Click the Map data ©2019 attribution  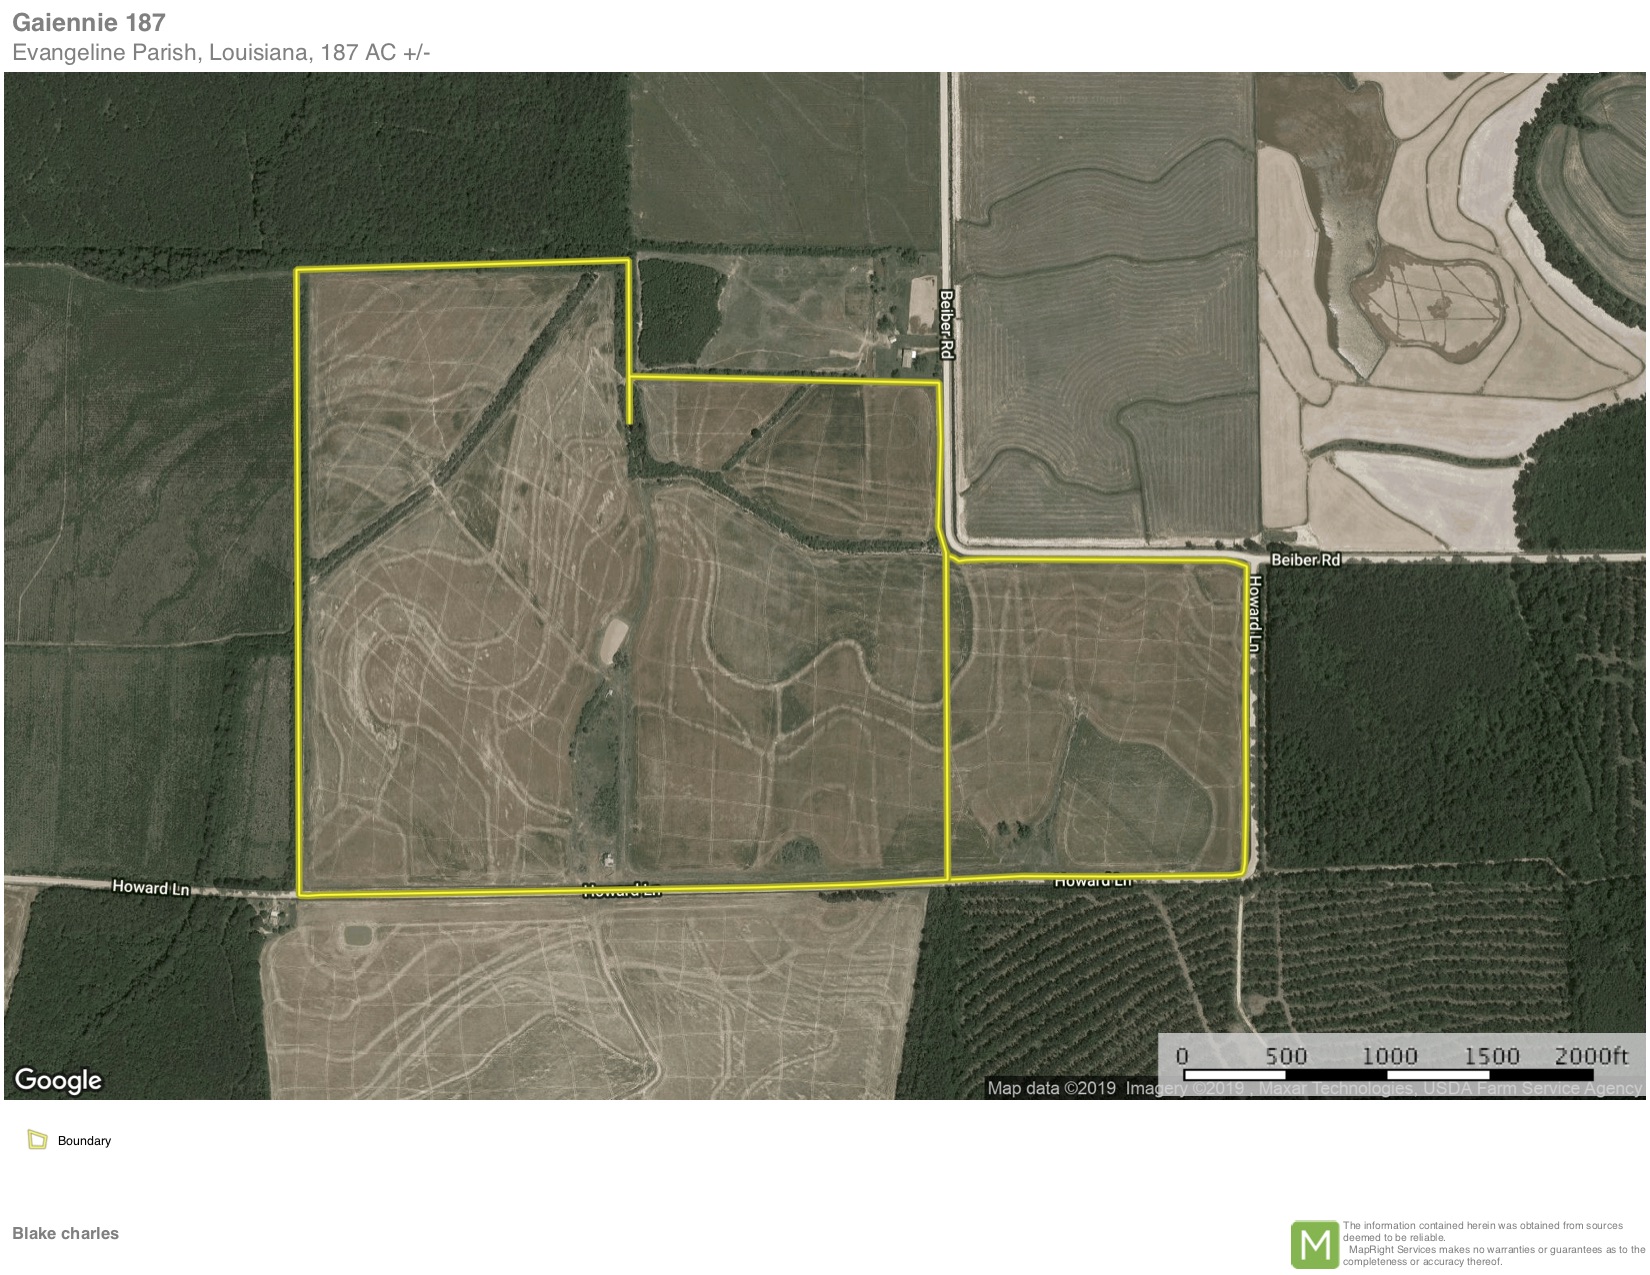1052,1088
